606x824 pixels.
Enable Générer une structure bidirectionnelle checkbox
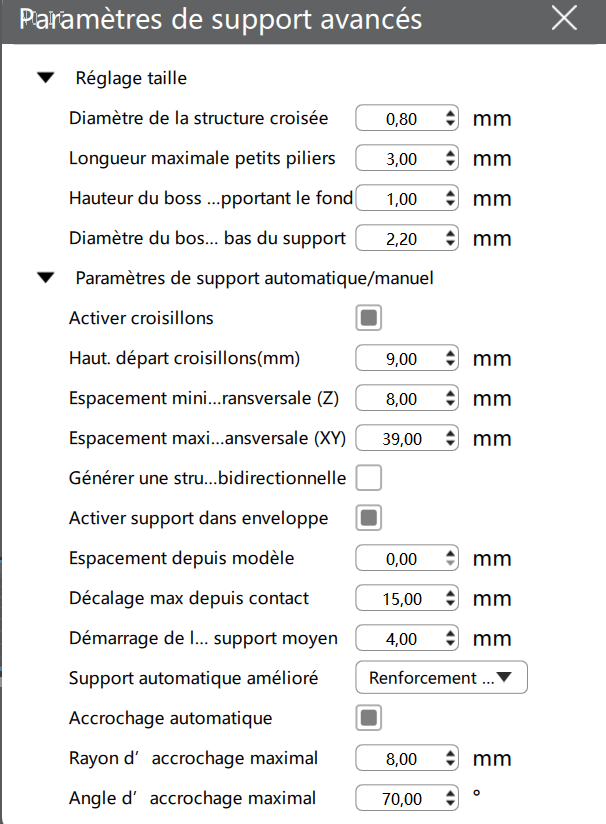click(x=369, y=478)
